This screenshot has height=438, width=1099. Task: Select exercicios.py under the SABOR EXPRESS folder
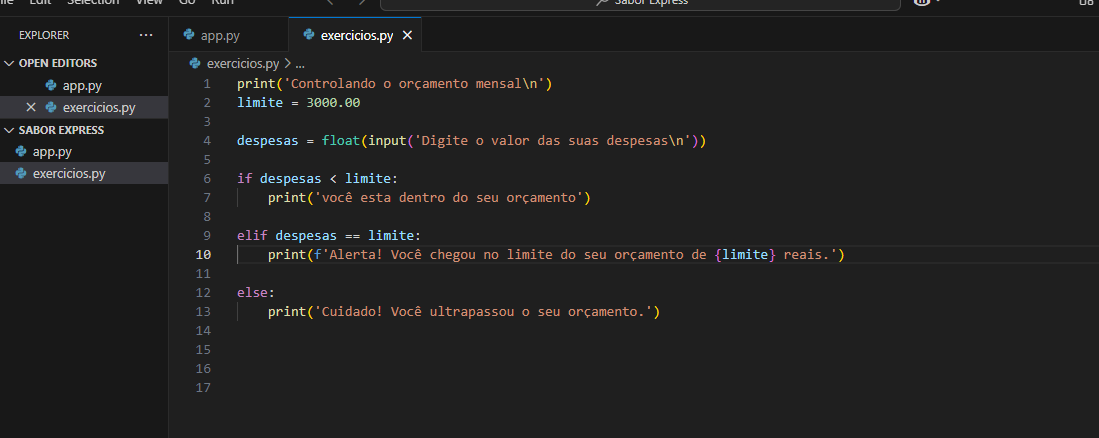(84, 173)
